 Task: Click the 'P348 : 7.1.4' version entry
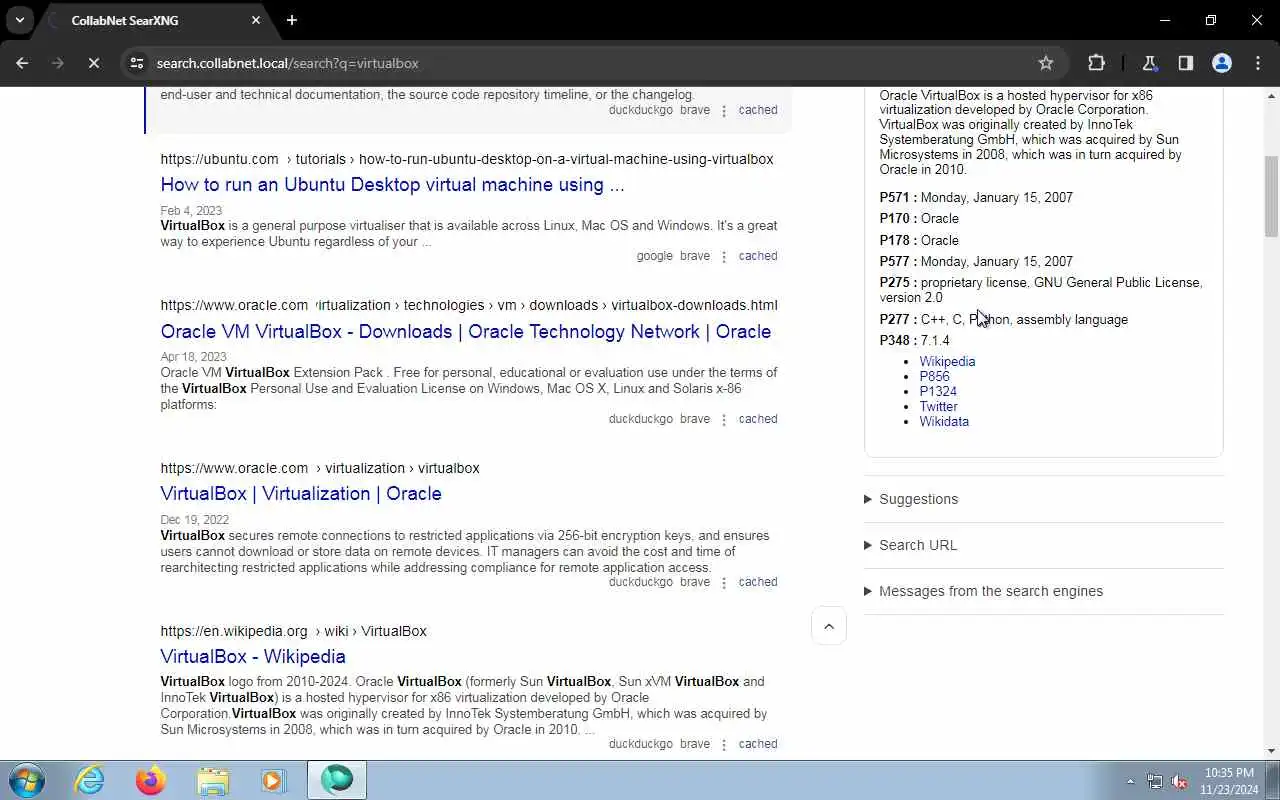pyautogui.click(x=914, y=341)
